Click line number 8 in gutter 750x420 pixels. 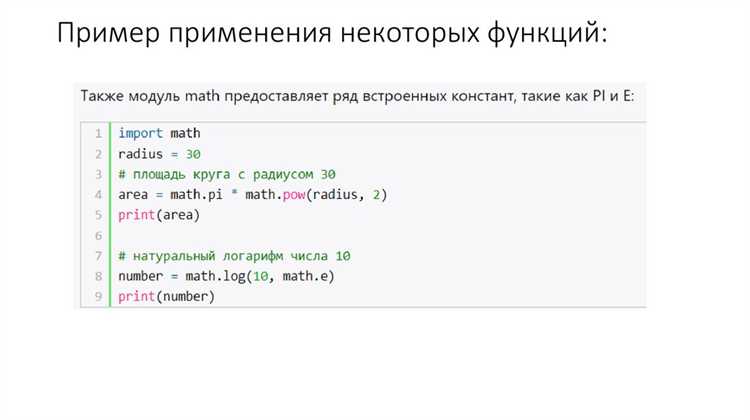(98, 276)
